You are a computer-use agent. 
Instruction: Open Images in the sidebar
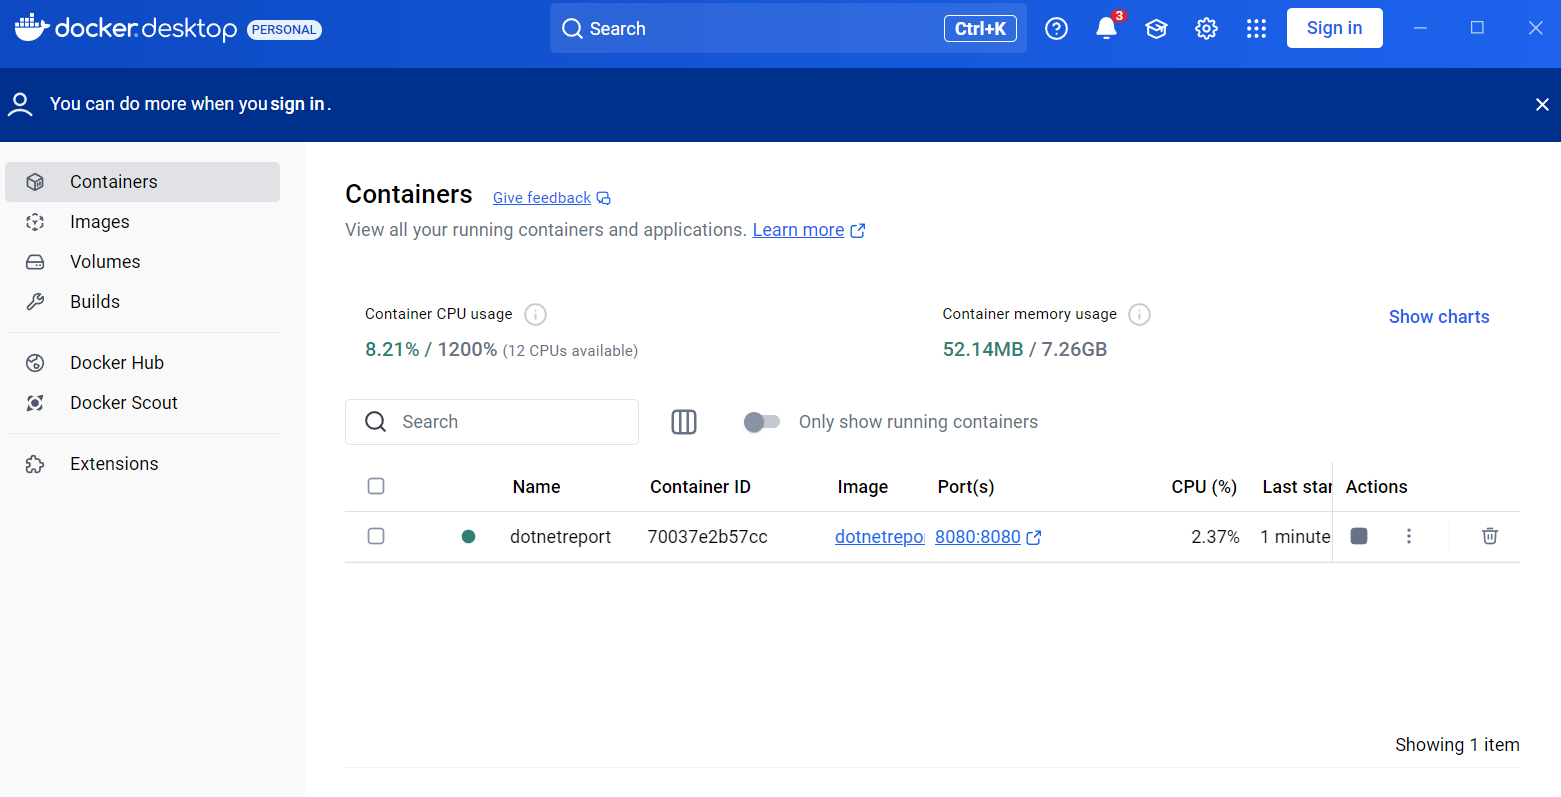click(x=142, y=222)
